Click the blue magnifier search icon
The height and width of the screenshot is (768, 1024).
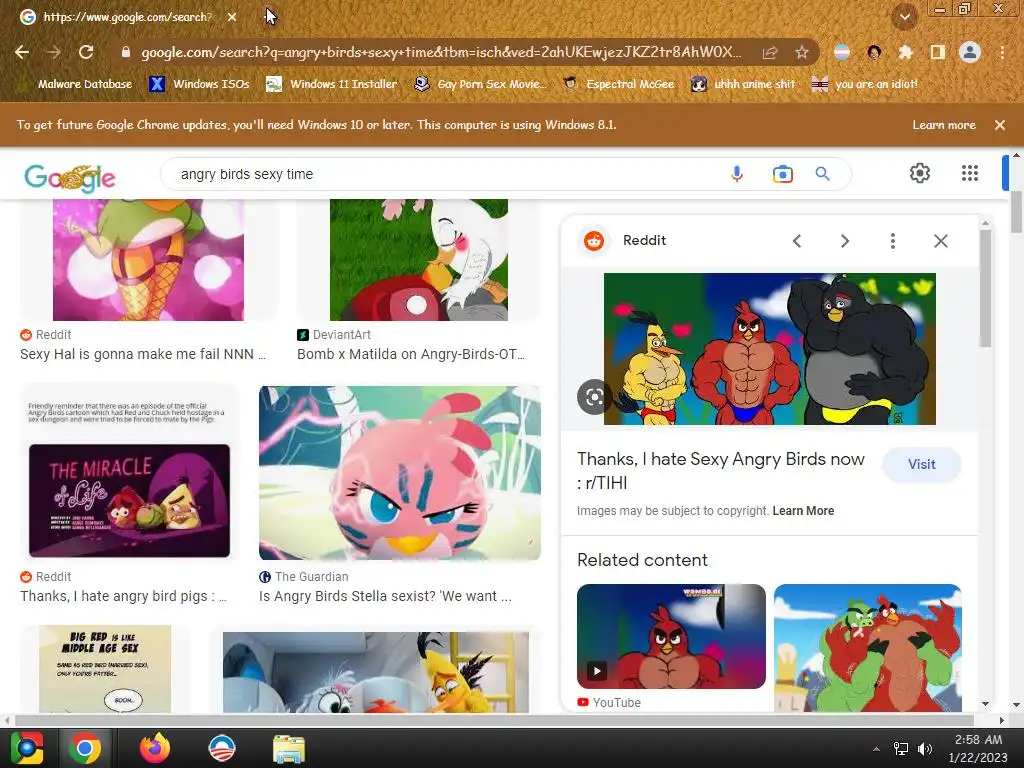tap(822, 174)
